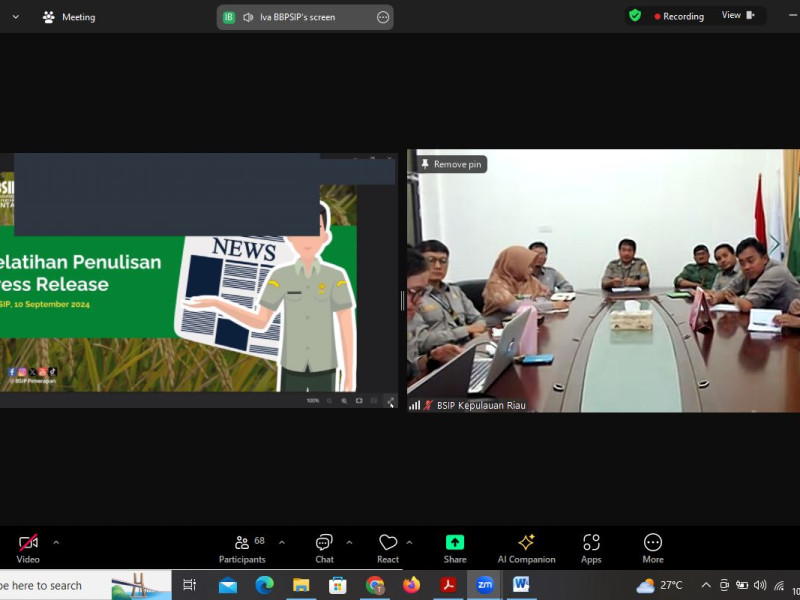This screenshot has width=800, height=600.
Task: Click the React heart icon
Action: 388,547
